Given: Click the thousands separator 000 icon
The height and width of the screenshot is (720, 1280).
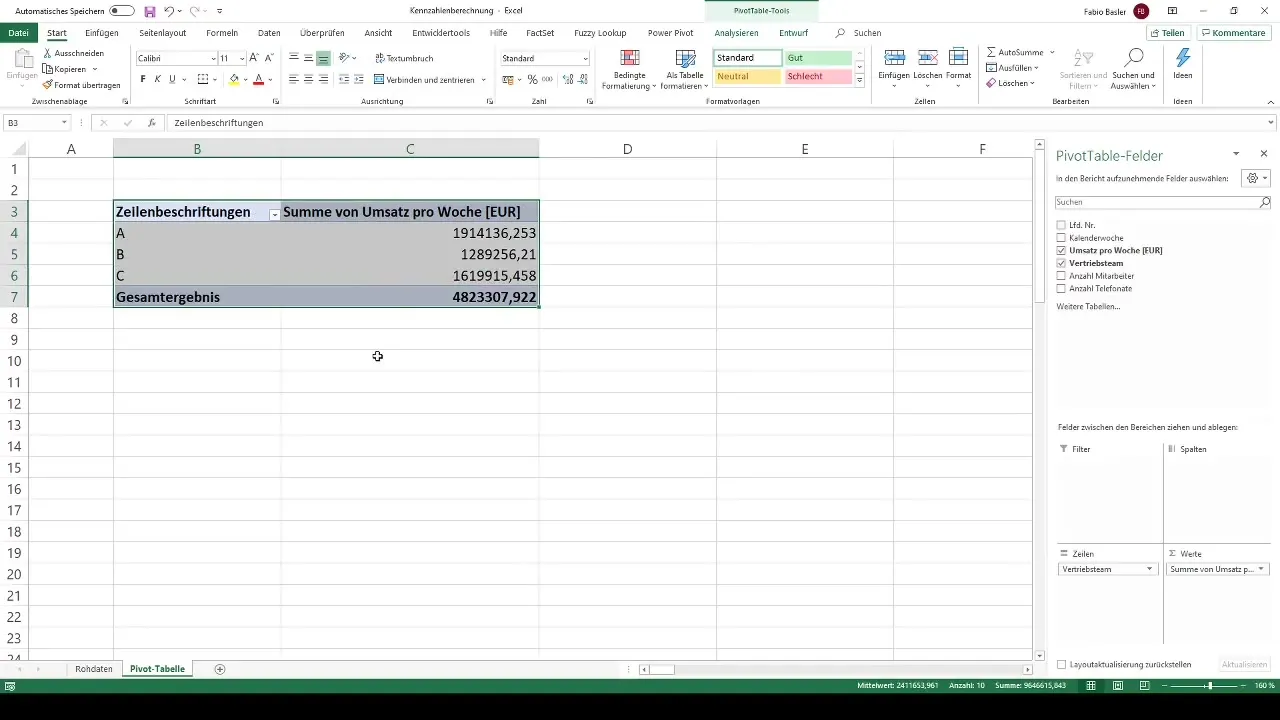Looking at the screenshot, I should tap(547, 79).
